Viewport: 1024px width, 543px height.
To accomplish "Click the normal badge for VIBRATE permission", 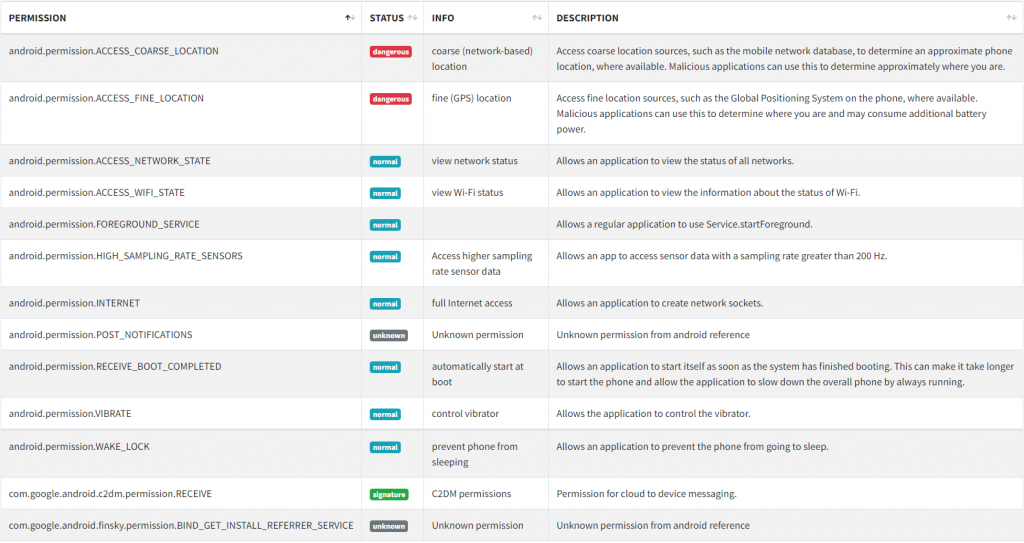I will click(385, 415).
